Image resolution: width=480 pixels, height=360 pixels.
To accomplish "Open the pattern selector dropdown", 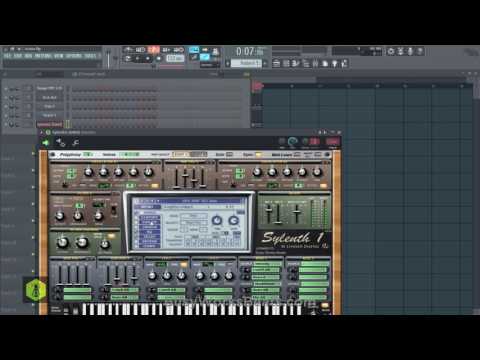I will (x=246, y=63).
